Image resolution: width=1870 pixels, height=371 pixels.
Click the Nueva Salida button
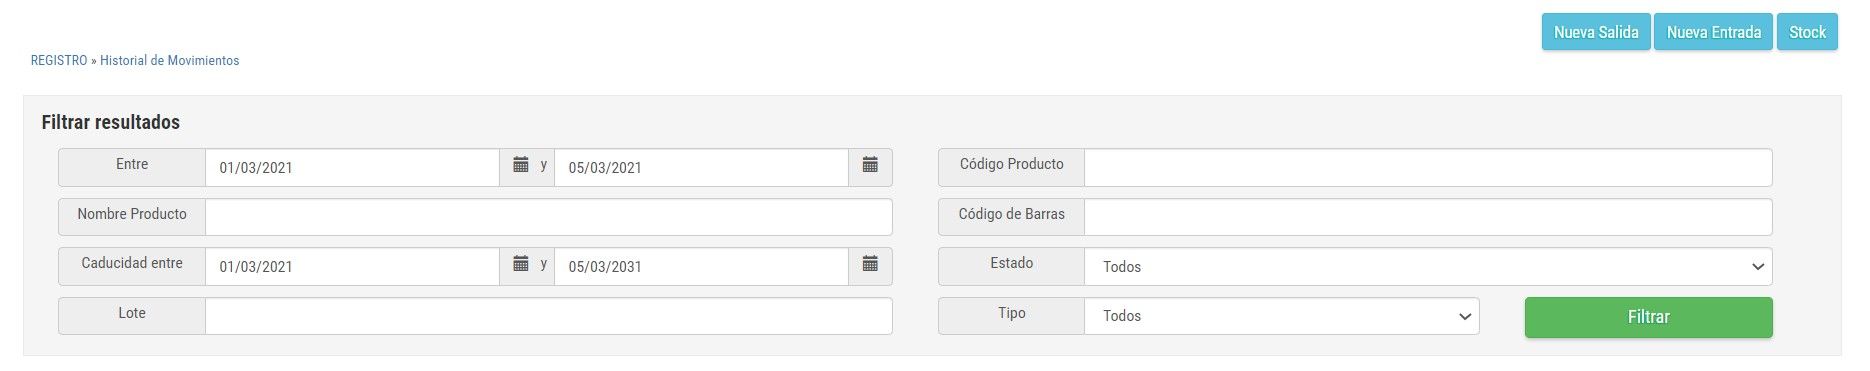click(x=1596, y=32)
